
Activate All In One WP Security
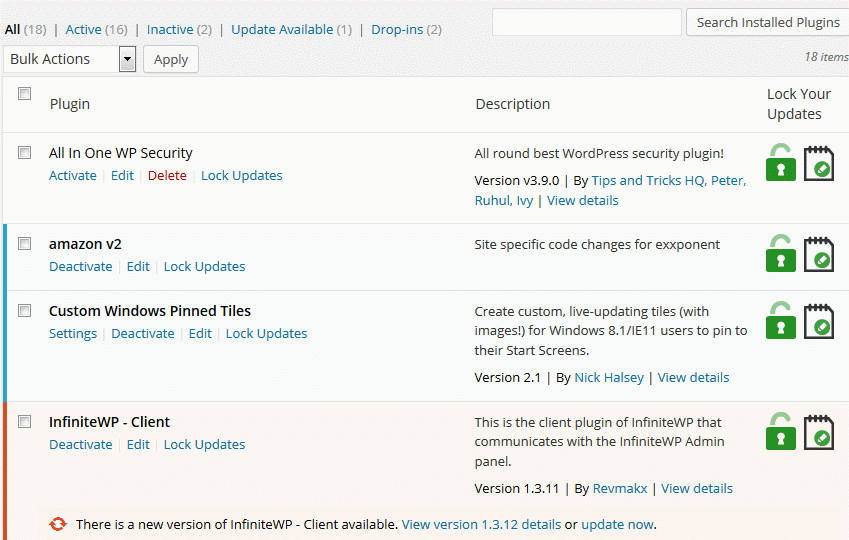pos(73,175)
